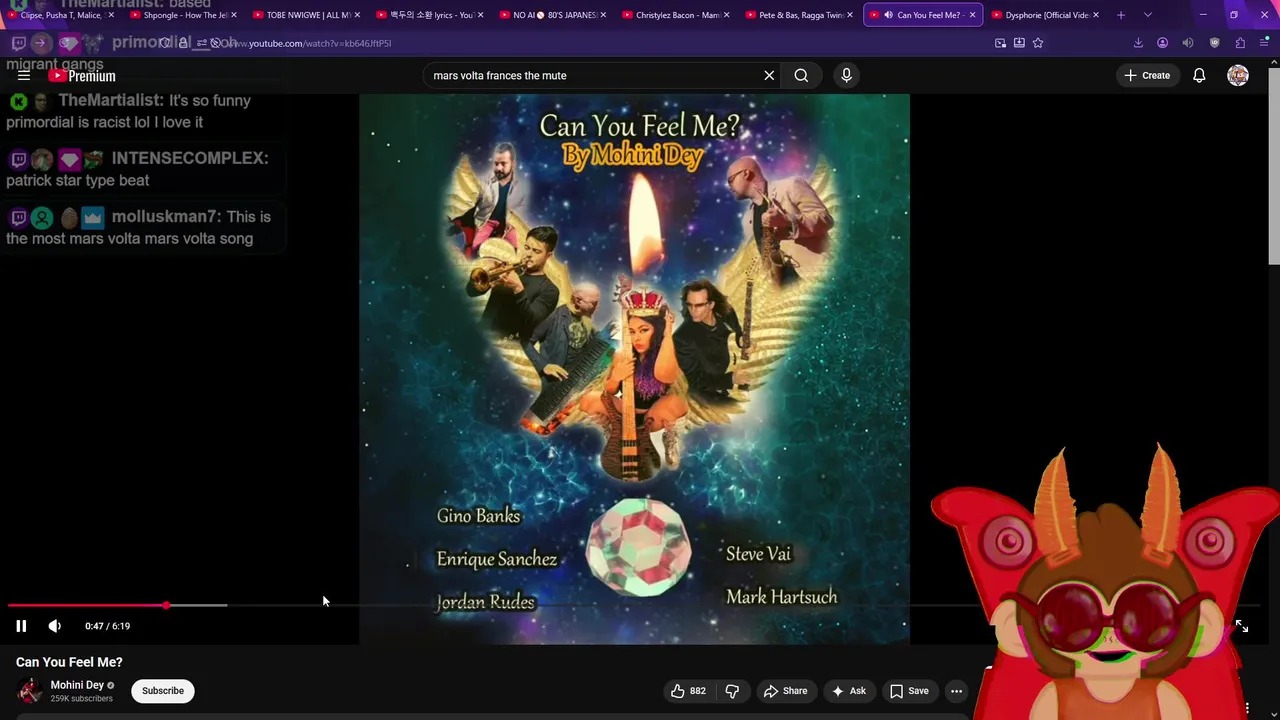
Task: Subscribe to Mohini Dey channel
Action: [x=163, y=691]
